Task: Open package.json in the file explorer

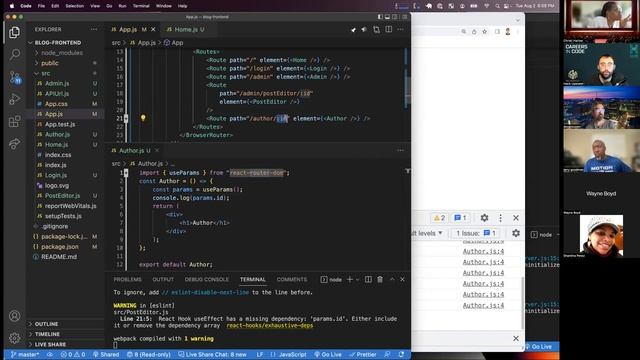Action: pos(60,247)
